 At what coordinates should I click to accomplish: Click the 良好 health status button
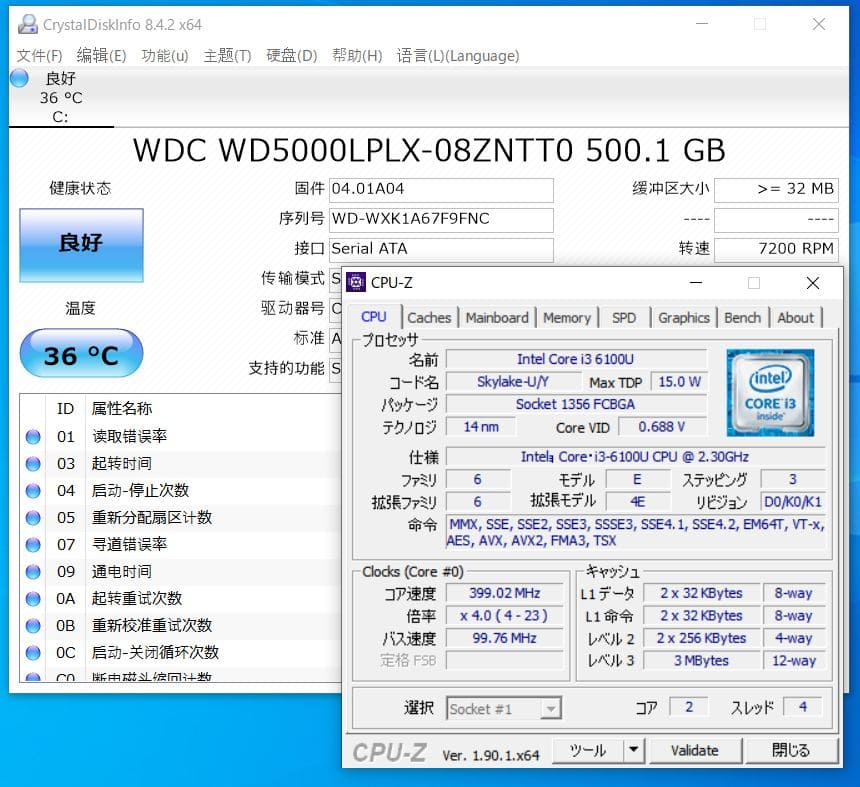81,245
